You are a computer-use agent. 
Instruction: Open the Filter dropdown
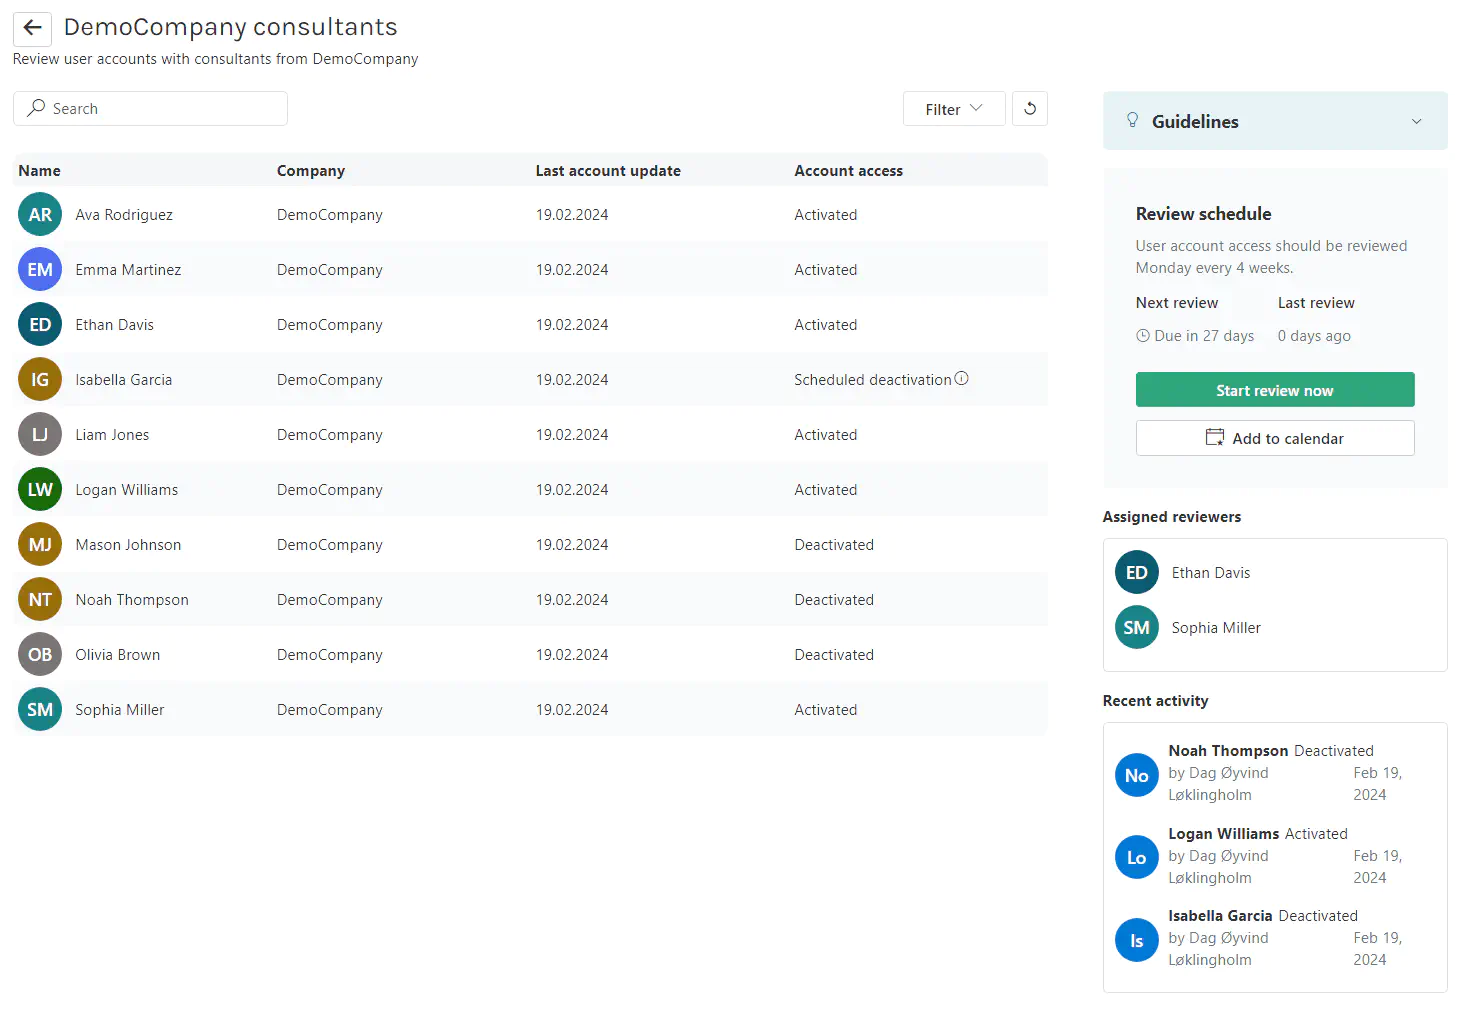click(952, 108)
